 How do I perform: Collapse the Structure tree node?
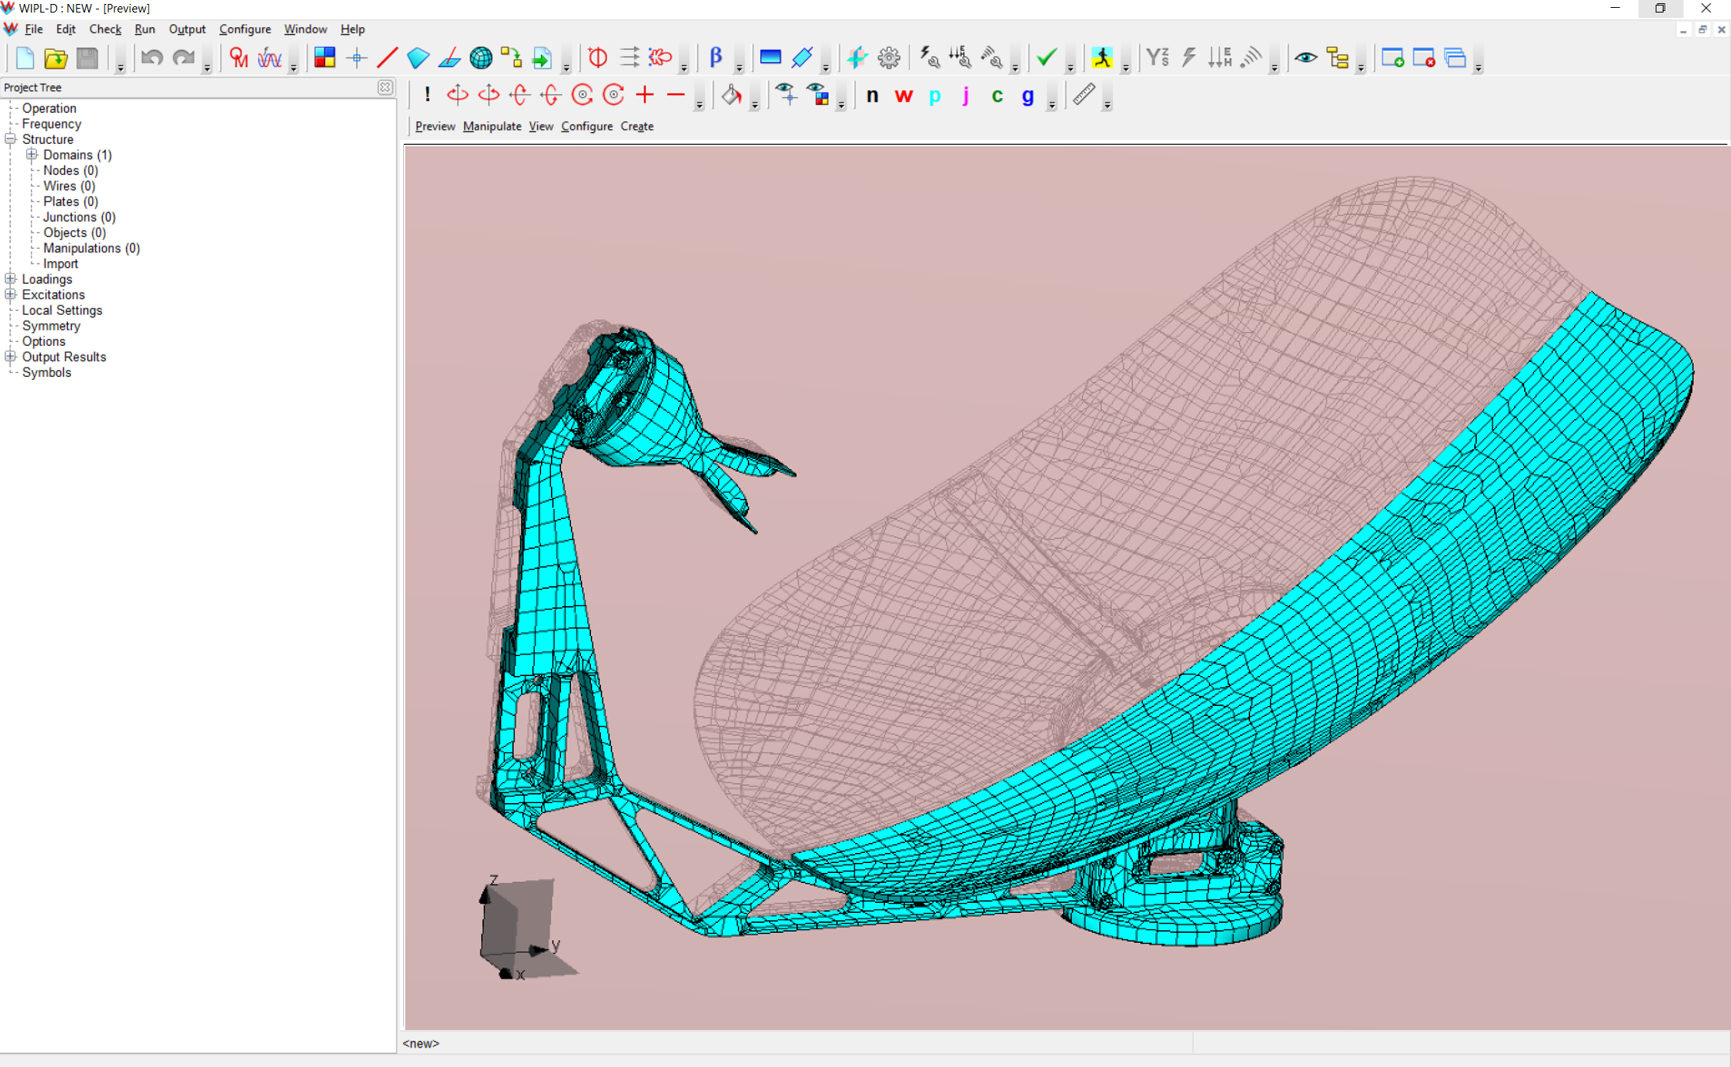11,140
